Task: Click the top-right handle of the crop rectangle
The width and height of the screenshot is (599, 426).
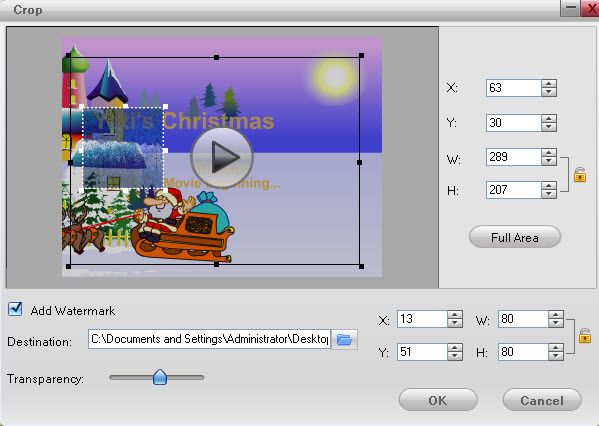Action: 361,56
